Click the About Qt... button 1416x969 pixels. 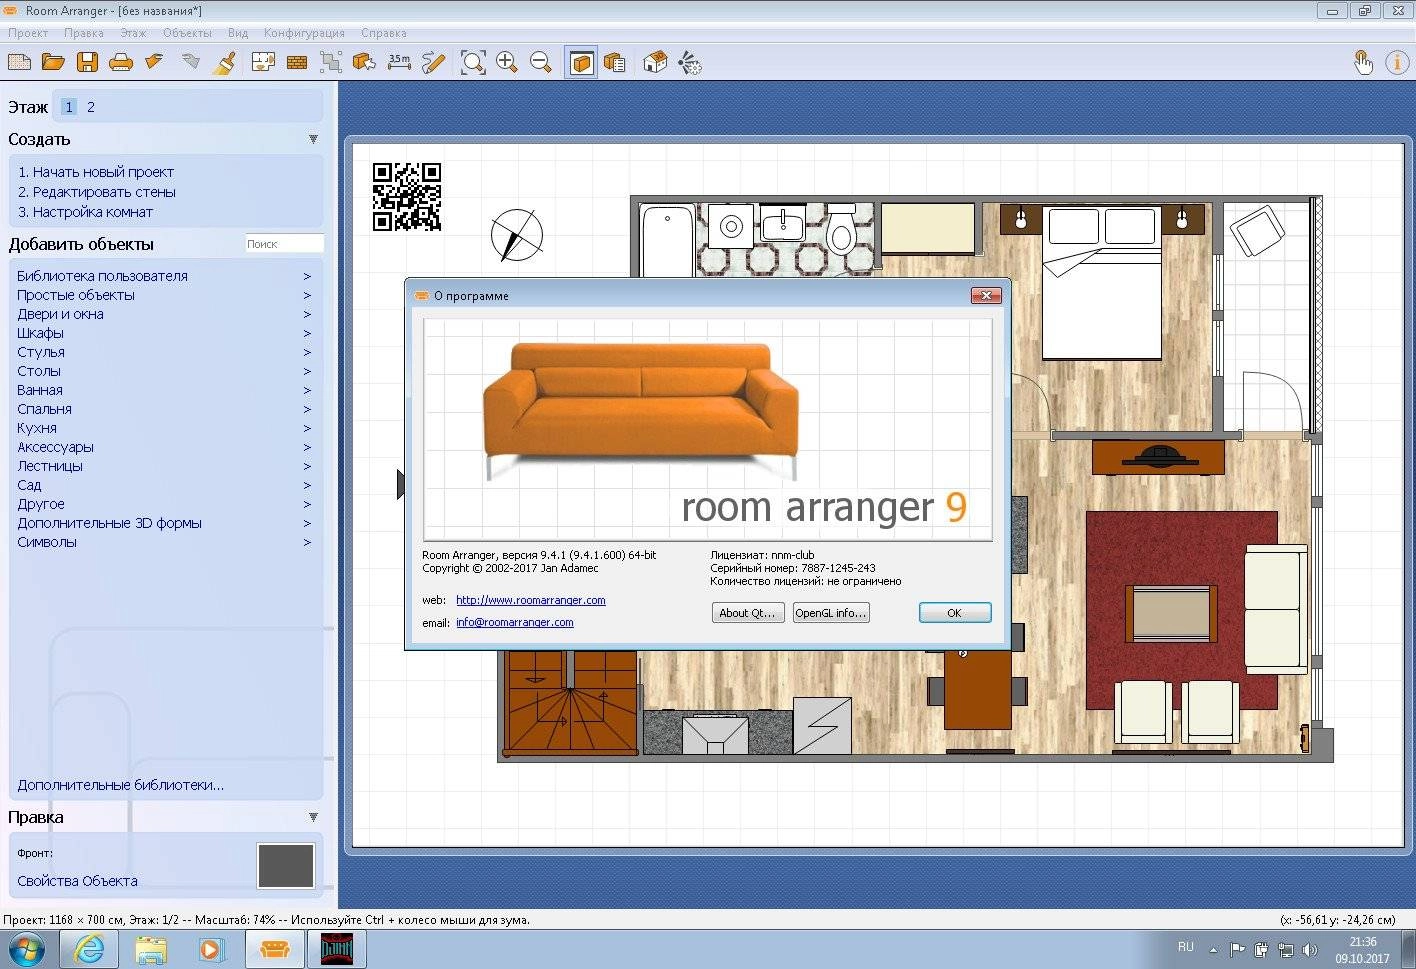(747, 613)
